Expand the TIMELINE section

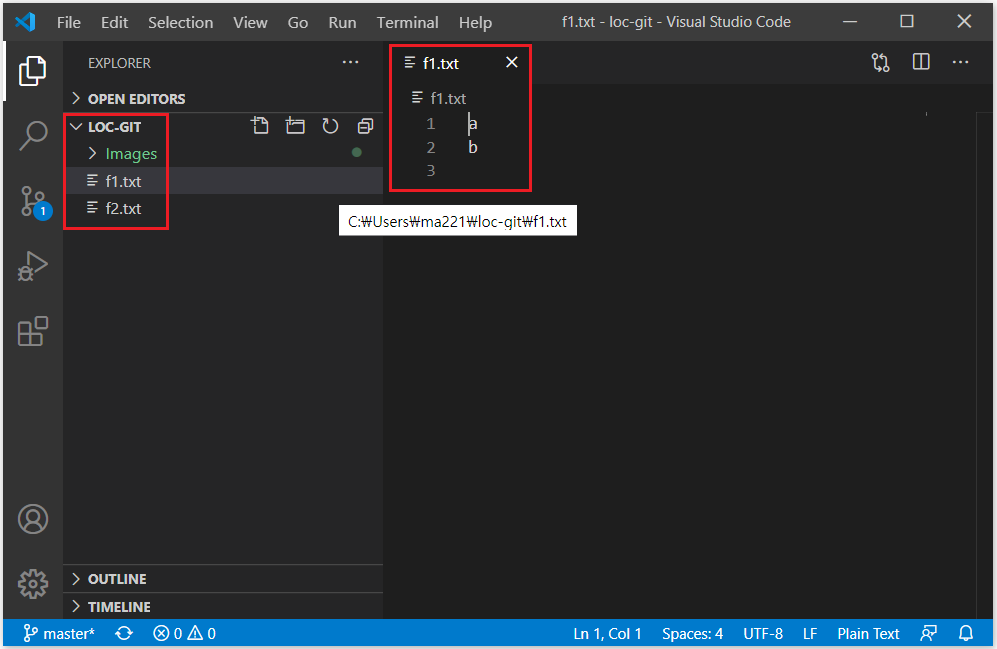tap(223, 606)
